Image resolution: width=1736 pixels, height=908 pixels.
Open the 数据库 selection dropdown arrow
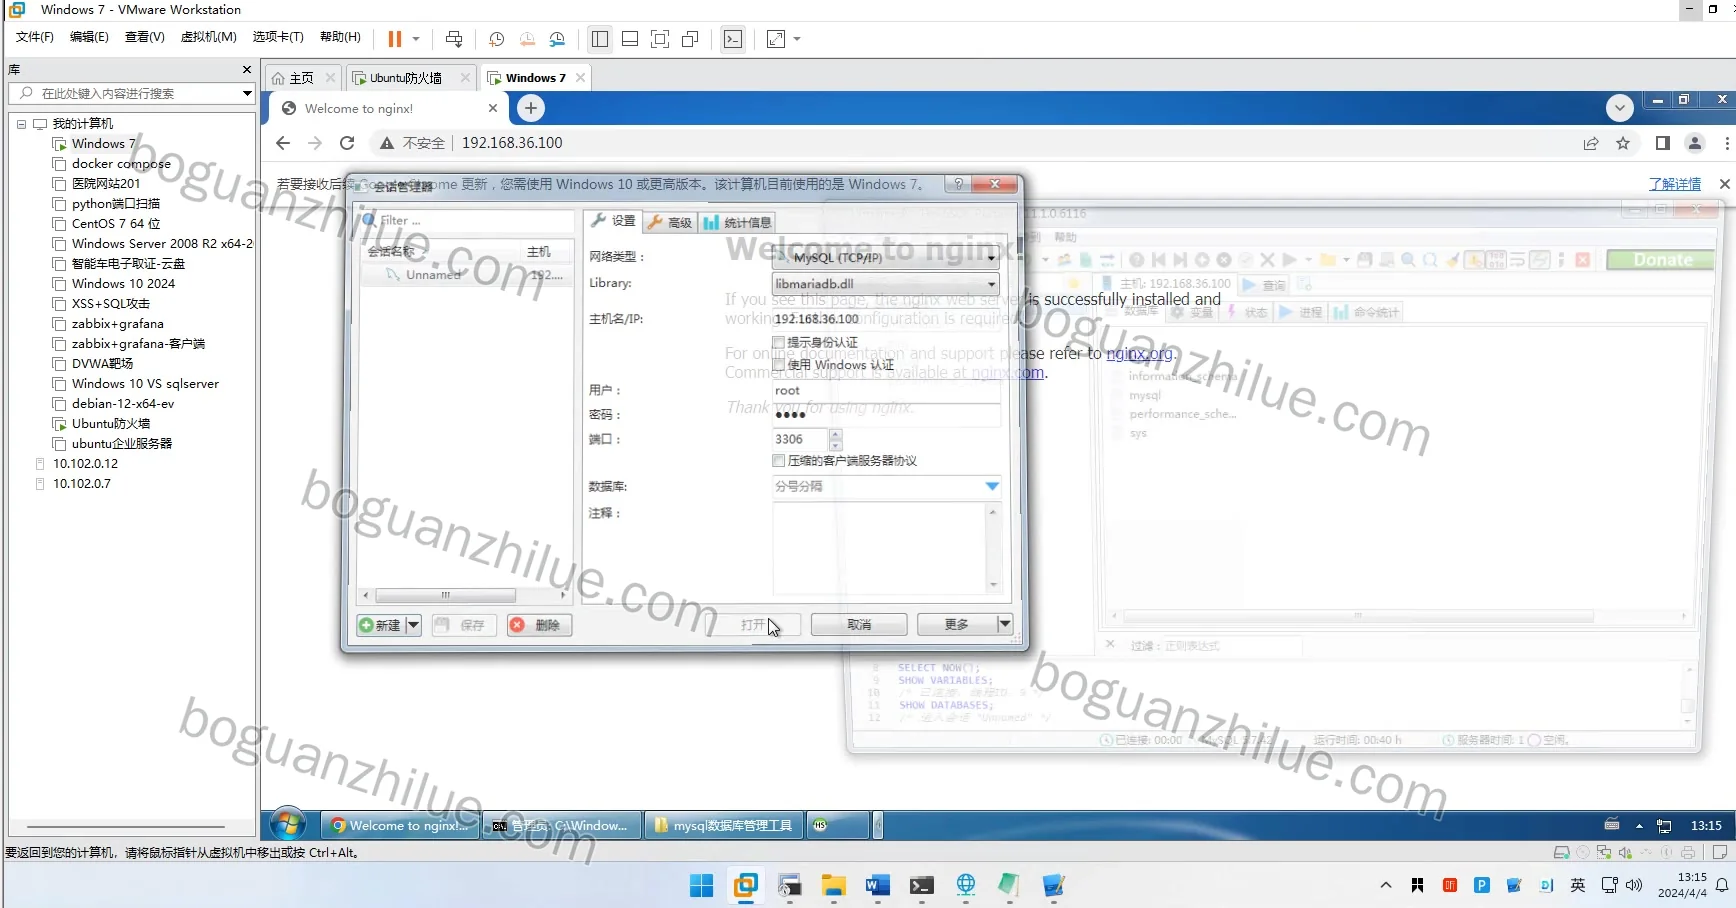tap(992, 486)
